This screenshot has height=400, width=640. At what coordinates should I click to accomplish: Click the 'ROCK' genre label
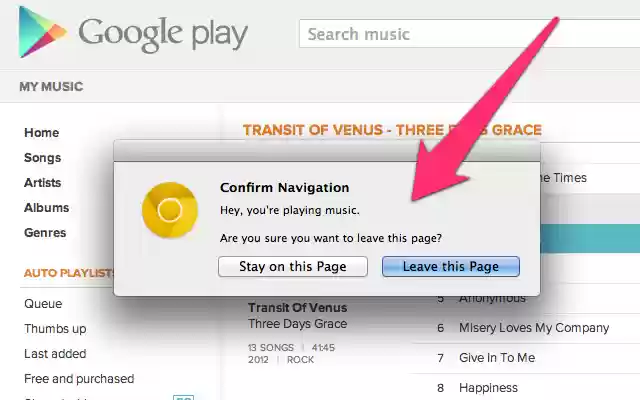pyautogui.click(x=300, y=360)
